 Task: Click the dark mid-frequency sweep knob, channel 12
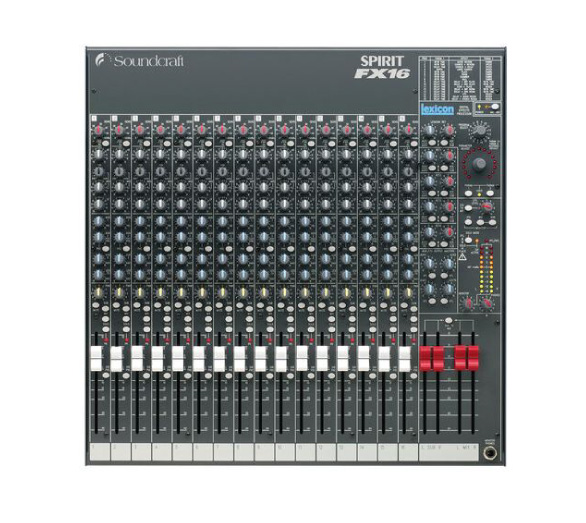coord(325,171)
